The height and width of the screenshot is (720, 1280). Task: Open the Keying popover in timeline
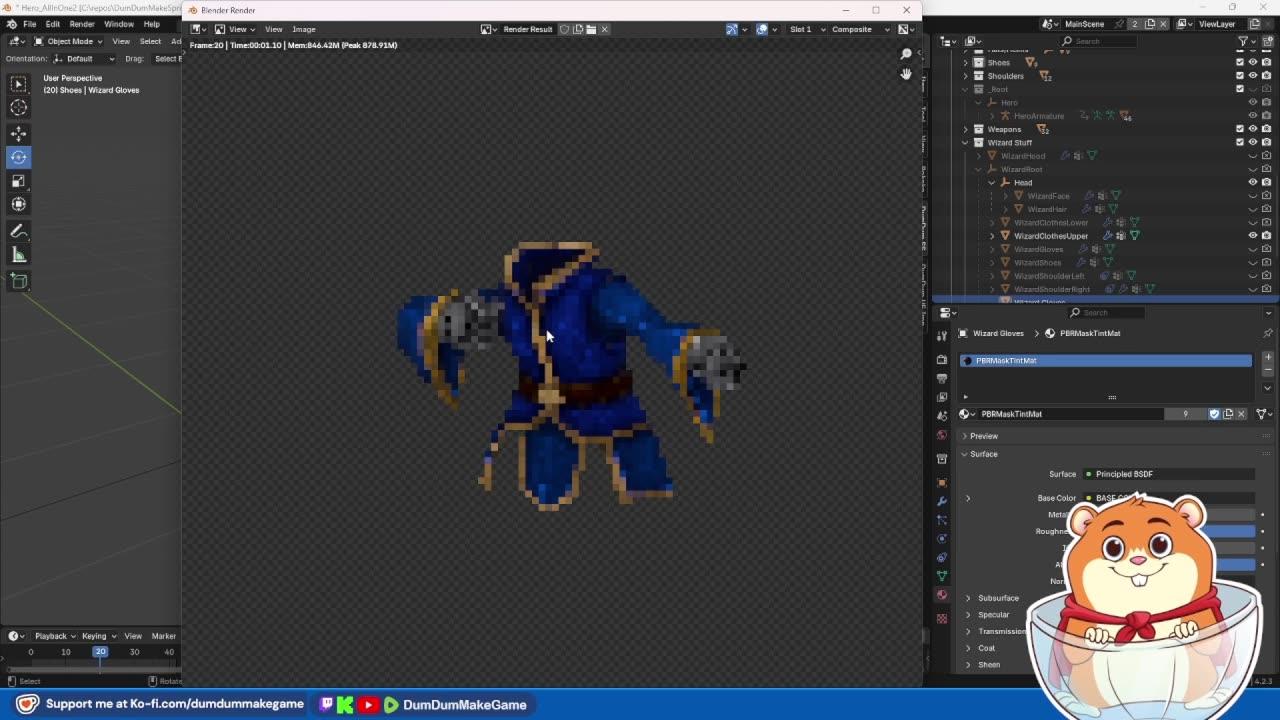click(x=98, y=636)
